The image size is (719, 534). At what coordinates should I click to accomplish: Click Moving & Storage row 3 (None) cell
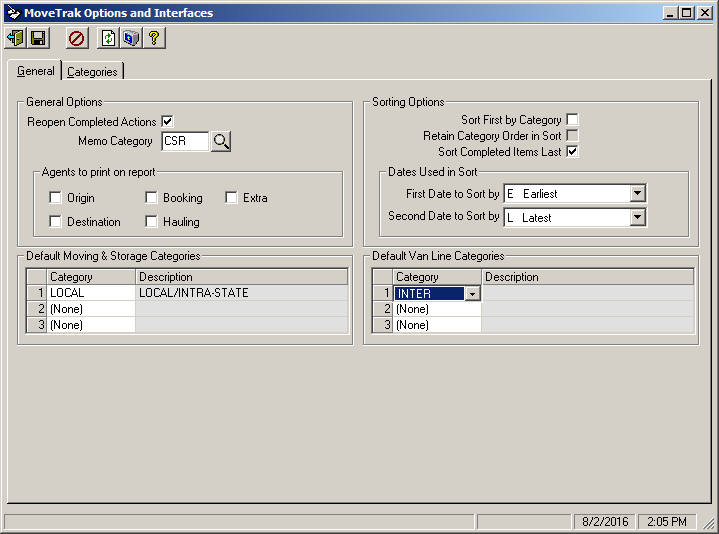(x=91, y=325)
